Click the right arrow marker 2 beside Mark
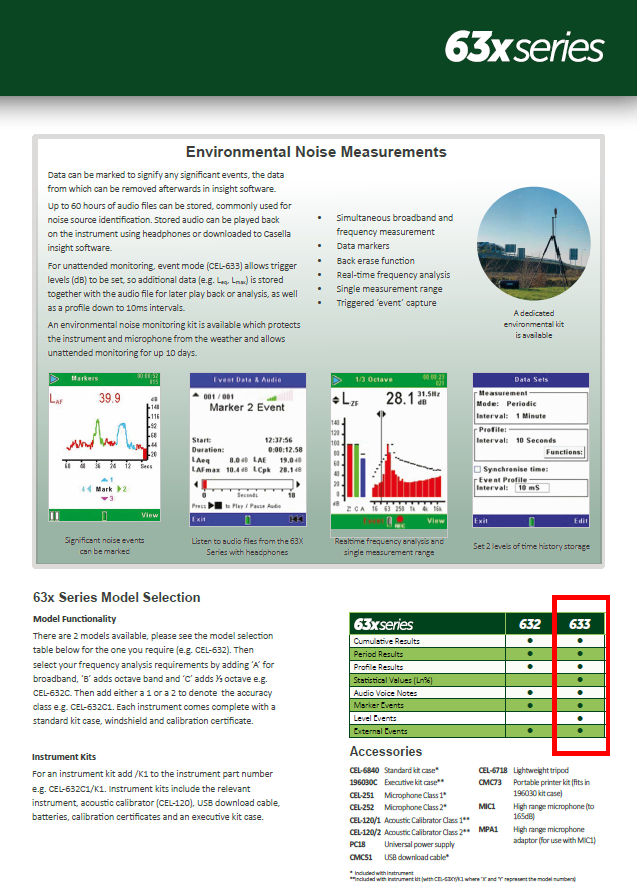The height and width of the screenshot is (885, 637). coord(121,489)
